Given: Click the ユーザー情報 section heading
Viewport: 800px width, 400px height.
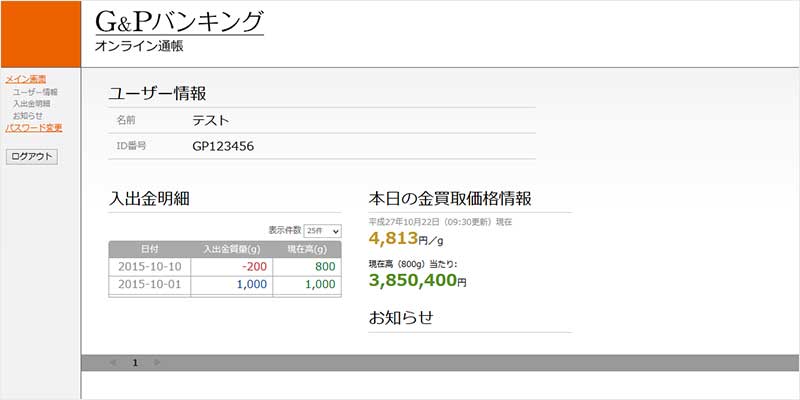Looking at the screenshot, I should click(x=157, y=94).
